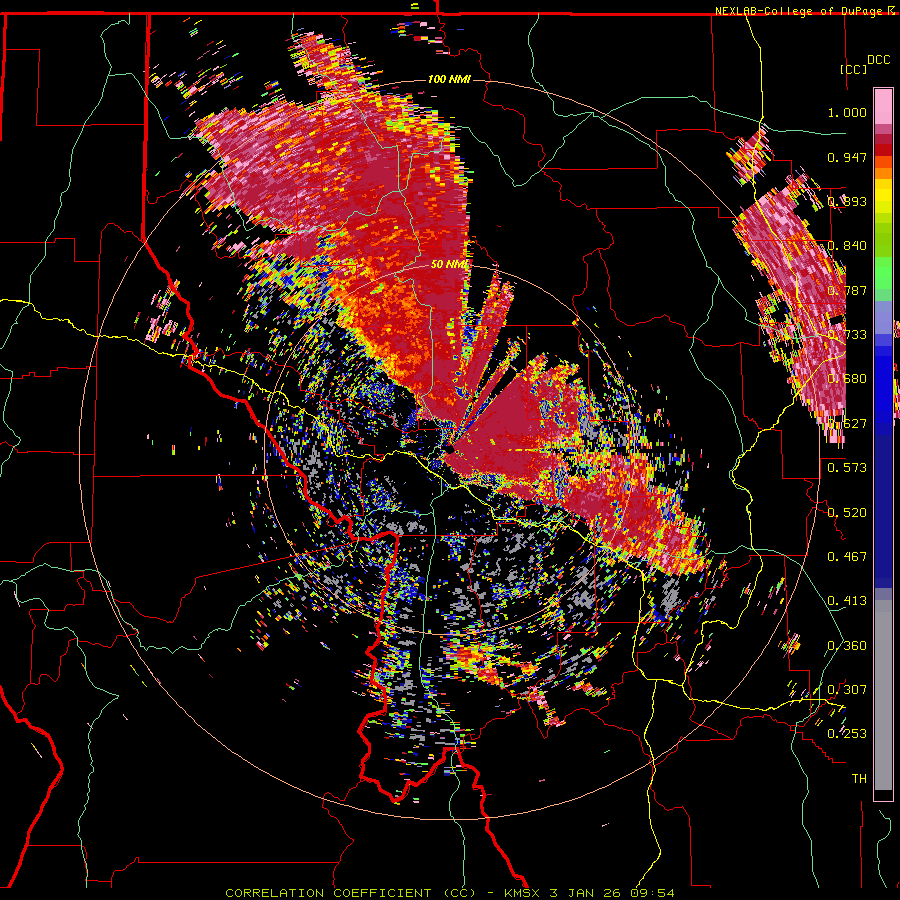Click the 0.627 scale value

pyautogui.click(x=847, y=424)
